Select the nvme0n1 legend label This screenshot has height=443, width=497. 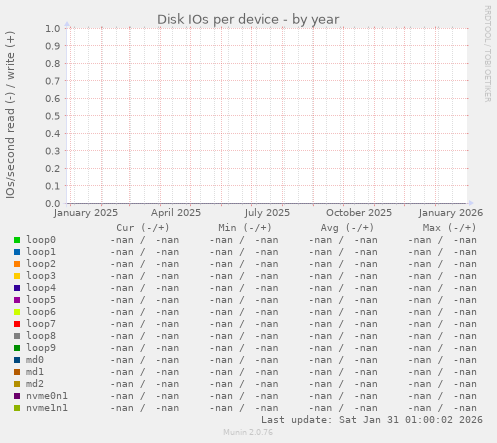(x=47, y=396)
